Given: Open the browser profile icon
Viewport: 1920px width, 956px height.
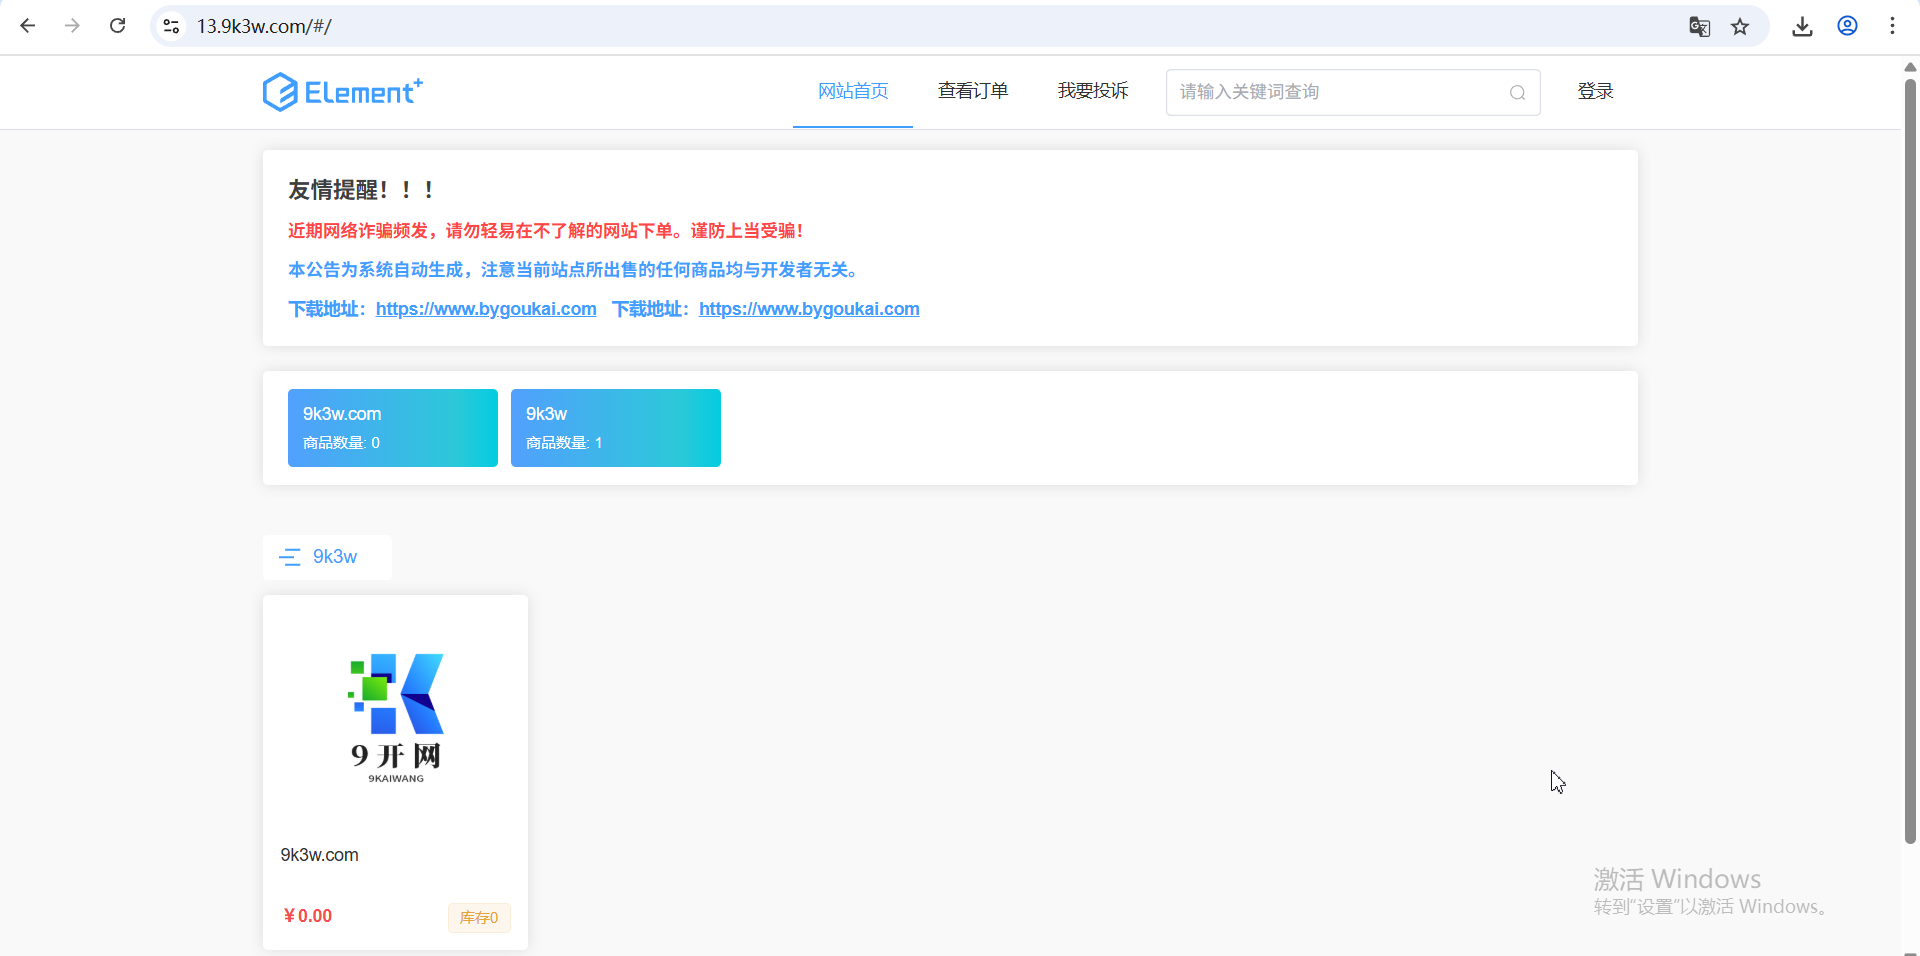Looking at the screenshot, I should 1847,26.
